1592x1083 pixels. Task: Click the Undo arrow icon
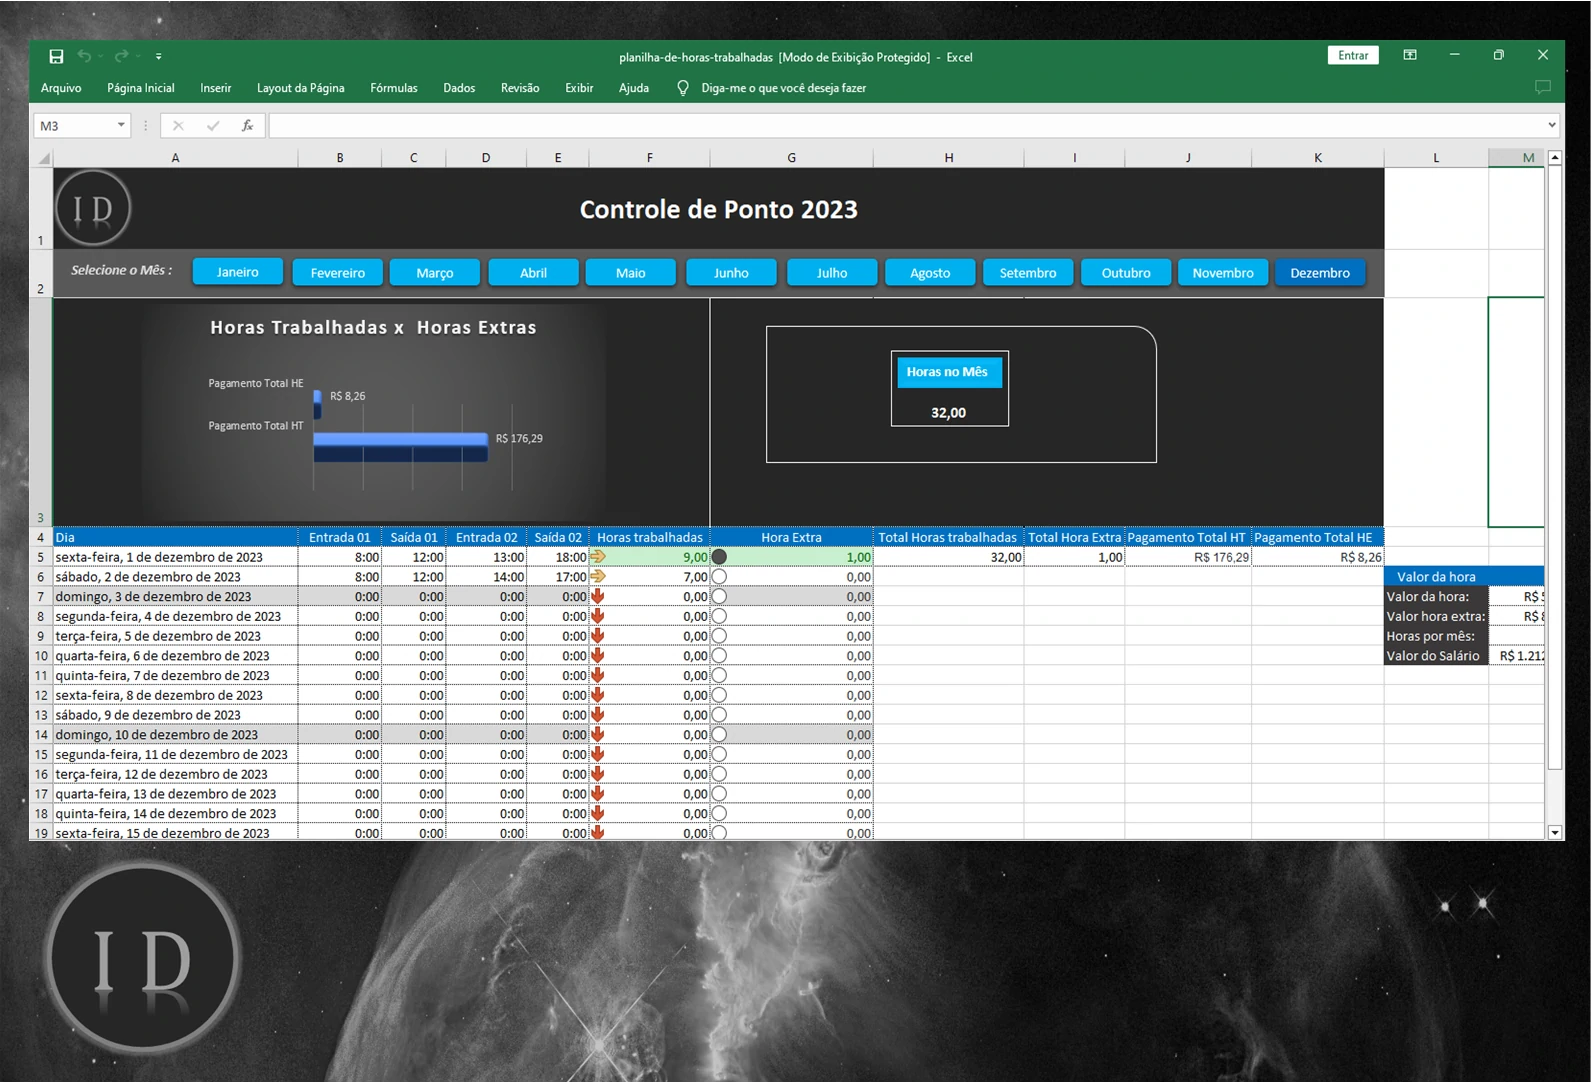85,57
